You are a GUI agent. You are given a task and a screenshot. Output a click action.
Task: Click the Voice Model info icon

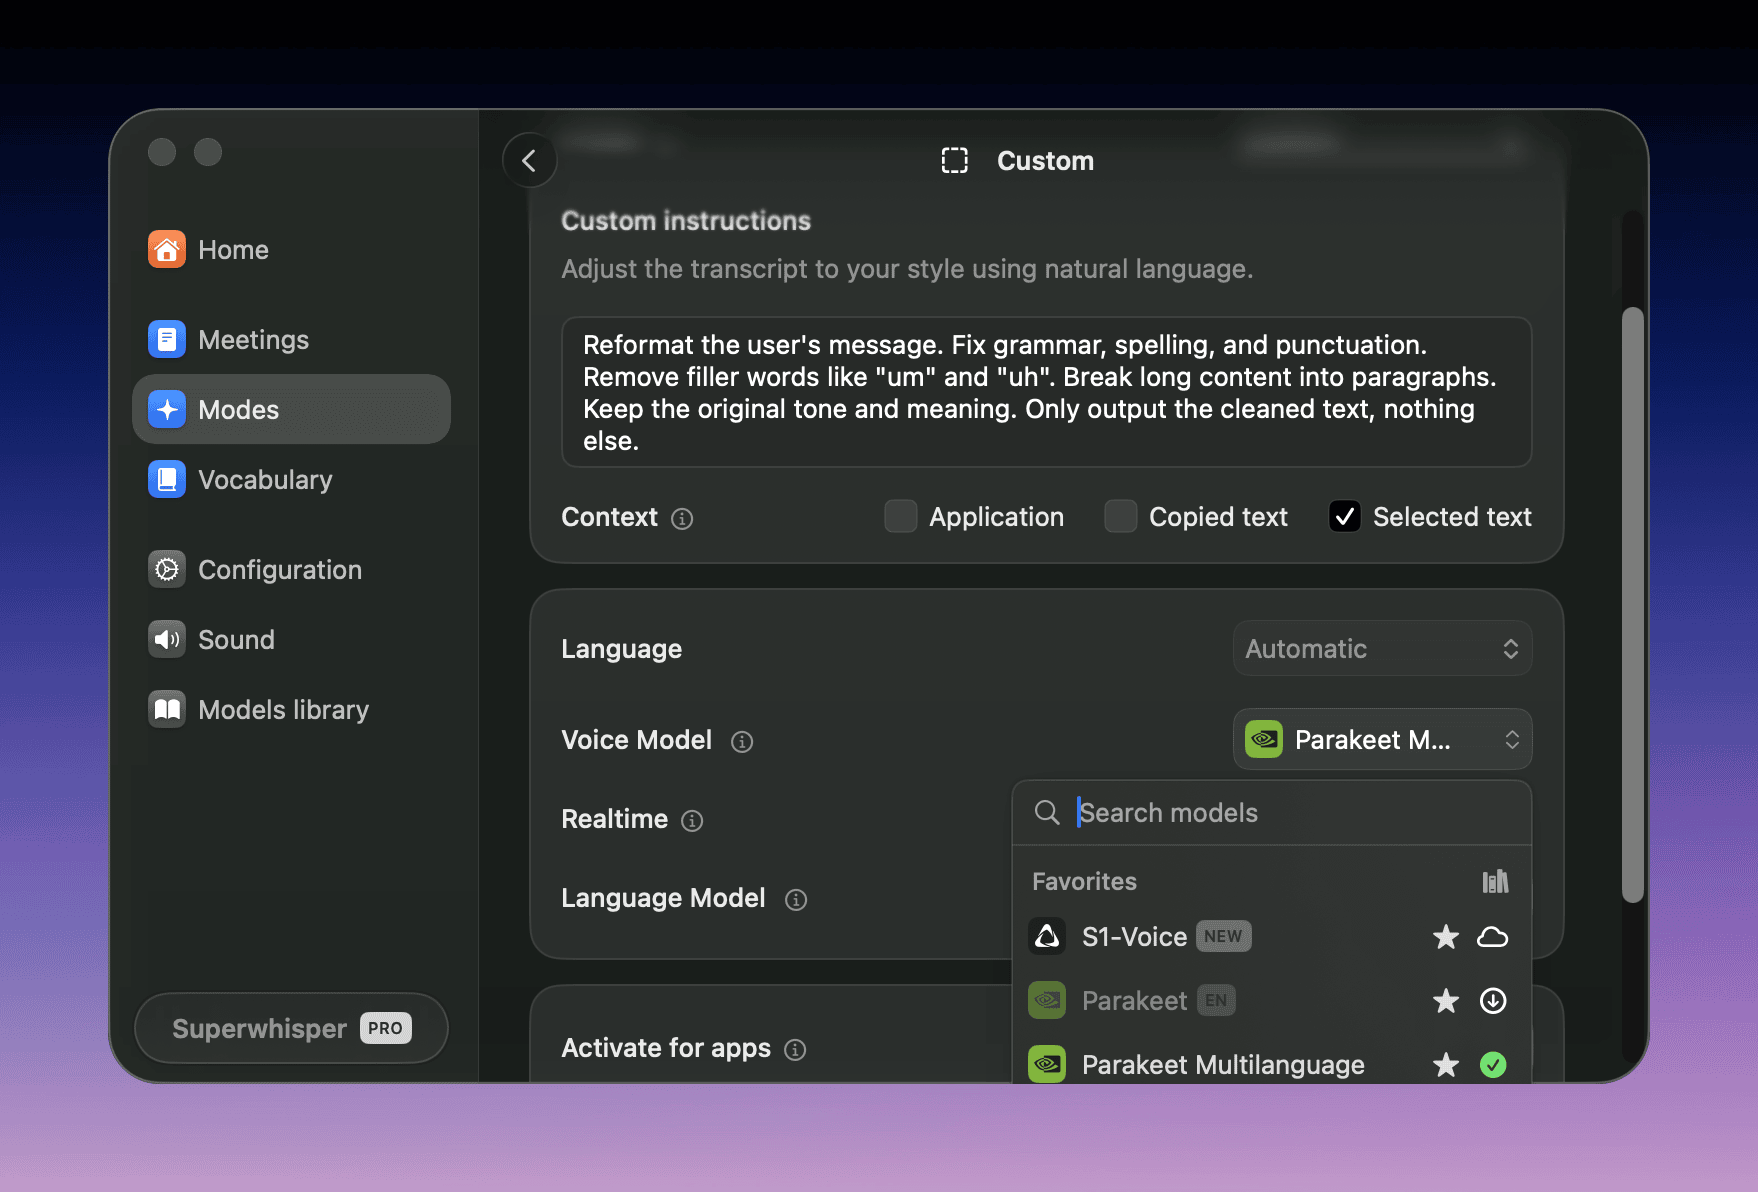click(742, 741)
